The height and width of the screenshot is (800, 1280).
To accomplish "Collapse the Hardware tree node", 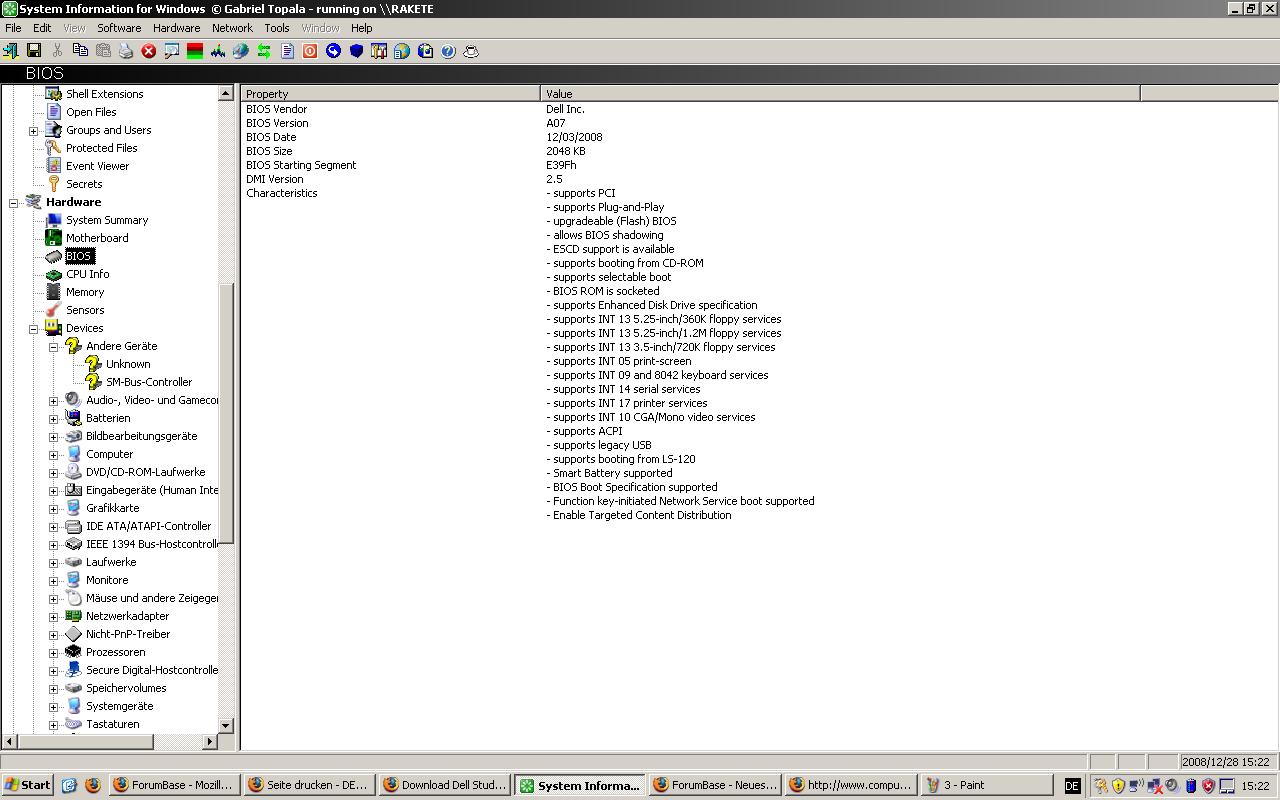I will pyautogui.click(x=14, y=202).
